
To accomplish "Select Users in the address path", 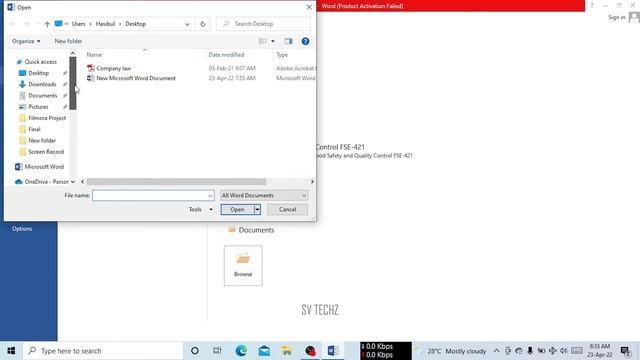I will click(78, 24).
